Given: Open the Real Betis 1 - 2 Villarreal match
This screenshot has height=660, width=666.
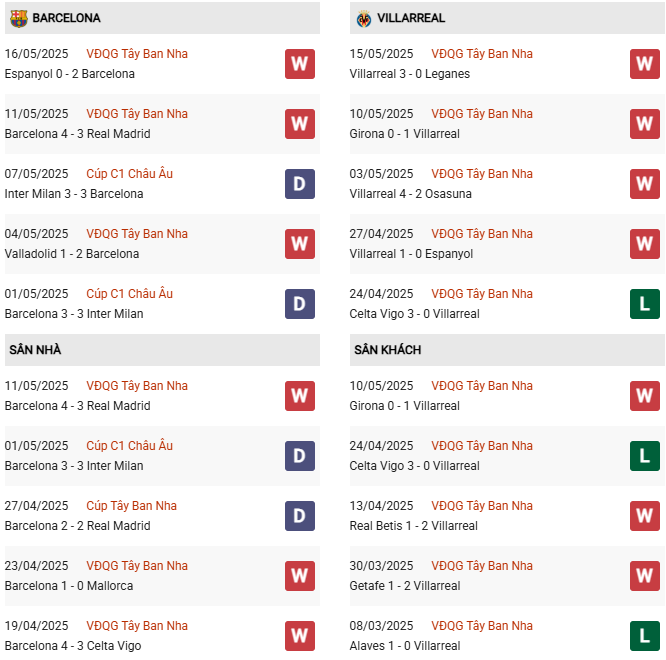Looking at the screenshot, I should [x=414, y=526].
